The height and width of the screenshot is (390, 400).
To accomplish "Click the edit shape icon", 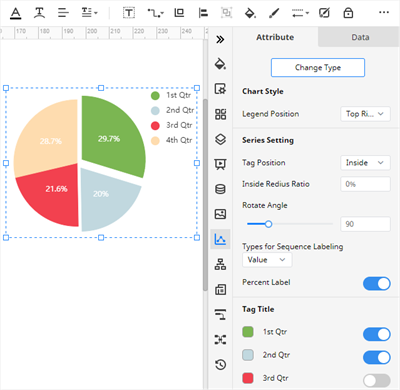I will click(324, 13).
